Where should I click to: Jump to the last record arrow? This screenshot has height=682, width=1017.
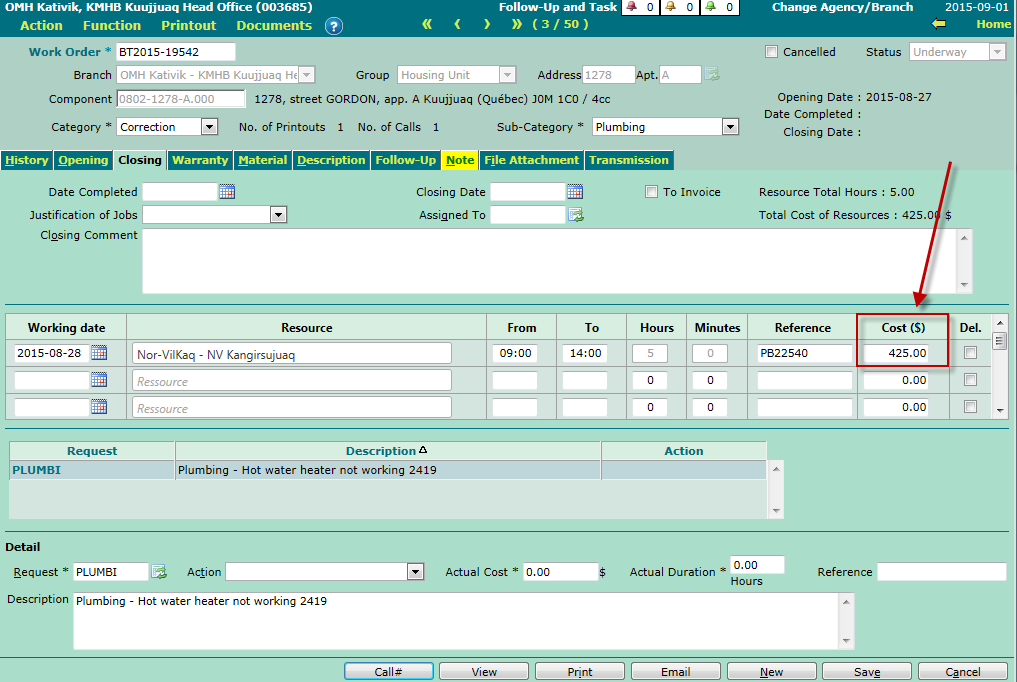(x=517, y=24)
